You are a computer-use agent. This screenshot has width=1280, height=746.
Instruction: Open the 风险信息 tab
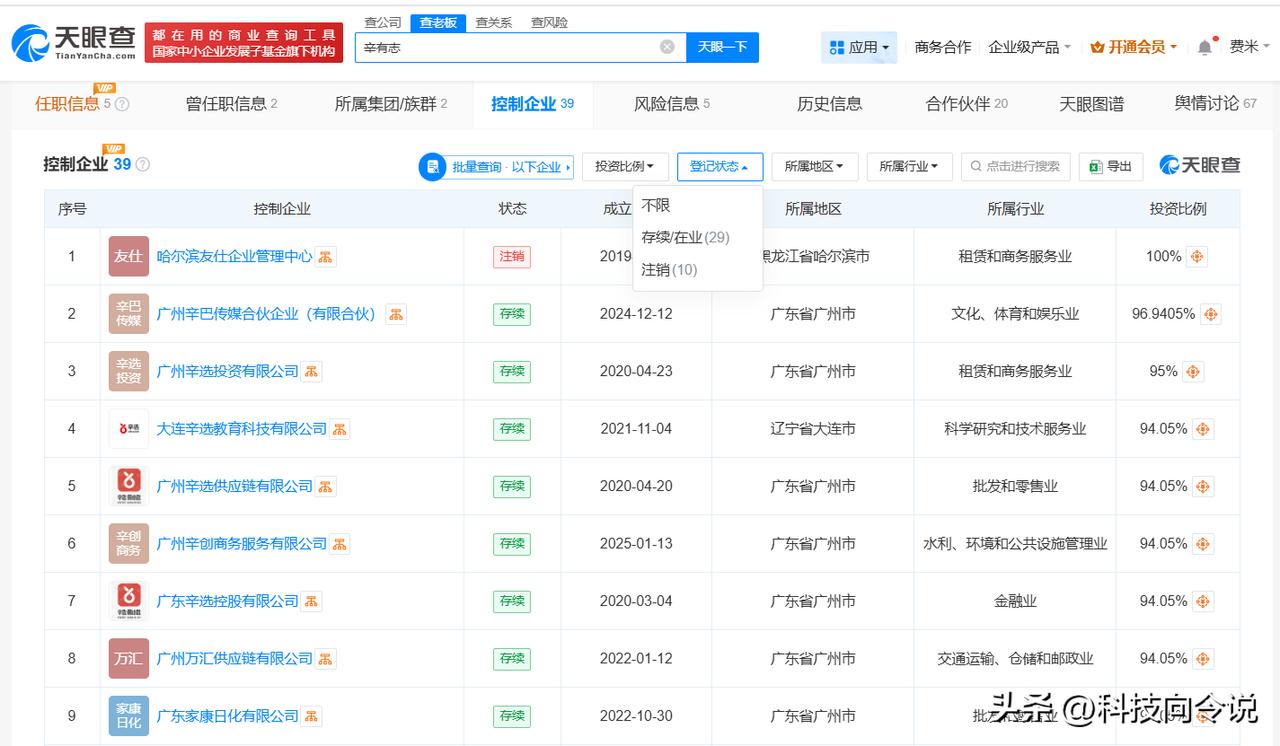[672, 104]
